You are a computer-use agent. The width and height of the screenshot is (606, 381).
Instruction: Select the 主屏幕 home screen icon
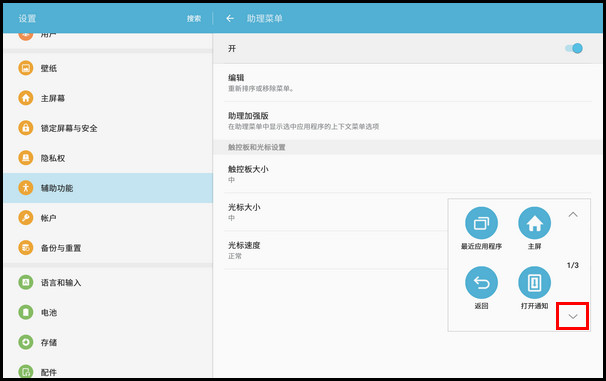click(26, 98)
